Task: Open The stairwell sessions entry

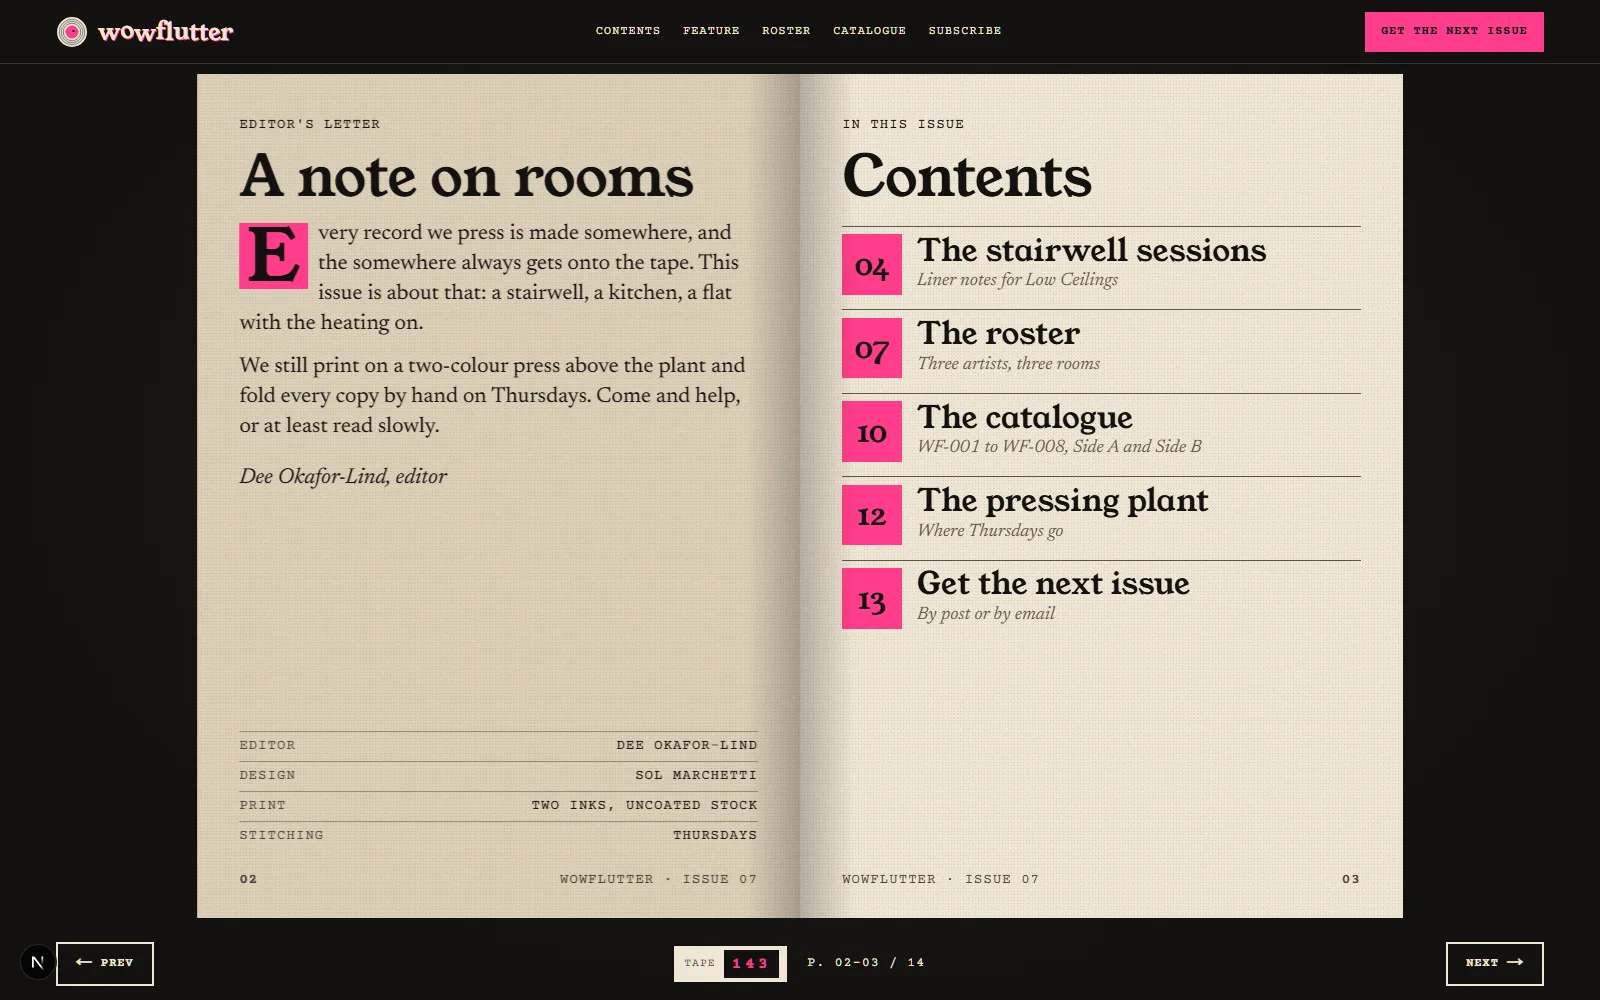Action: point(1101,267)
